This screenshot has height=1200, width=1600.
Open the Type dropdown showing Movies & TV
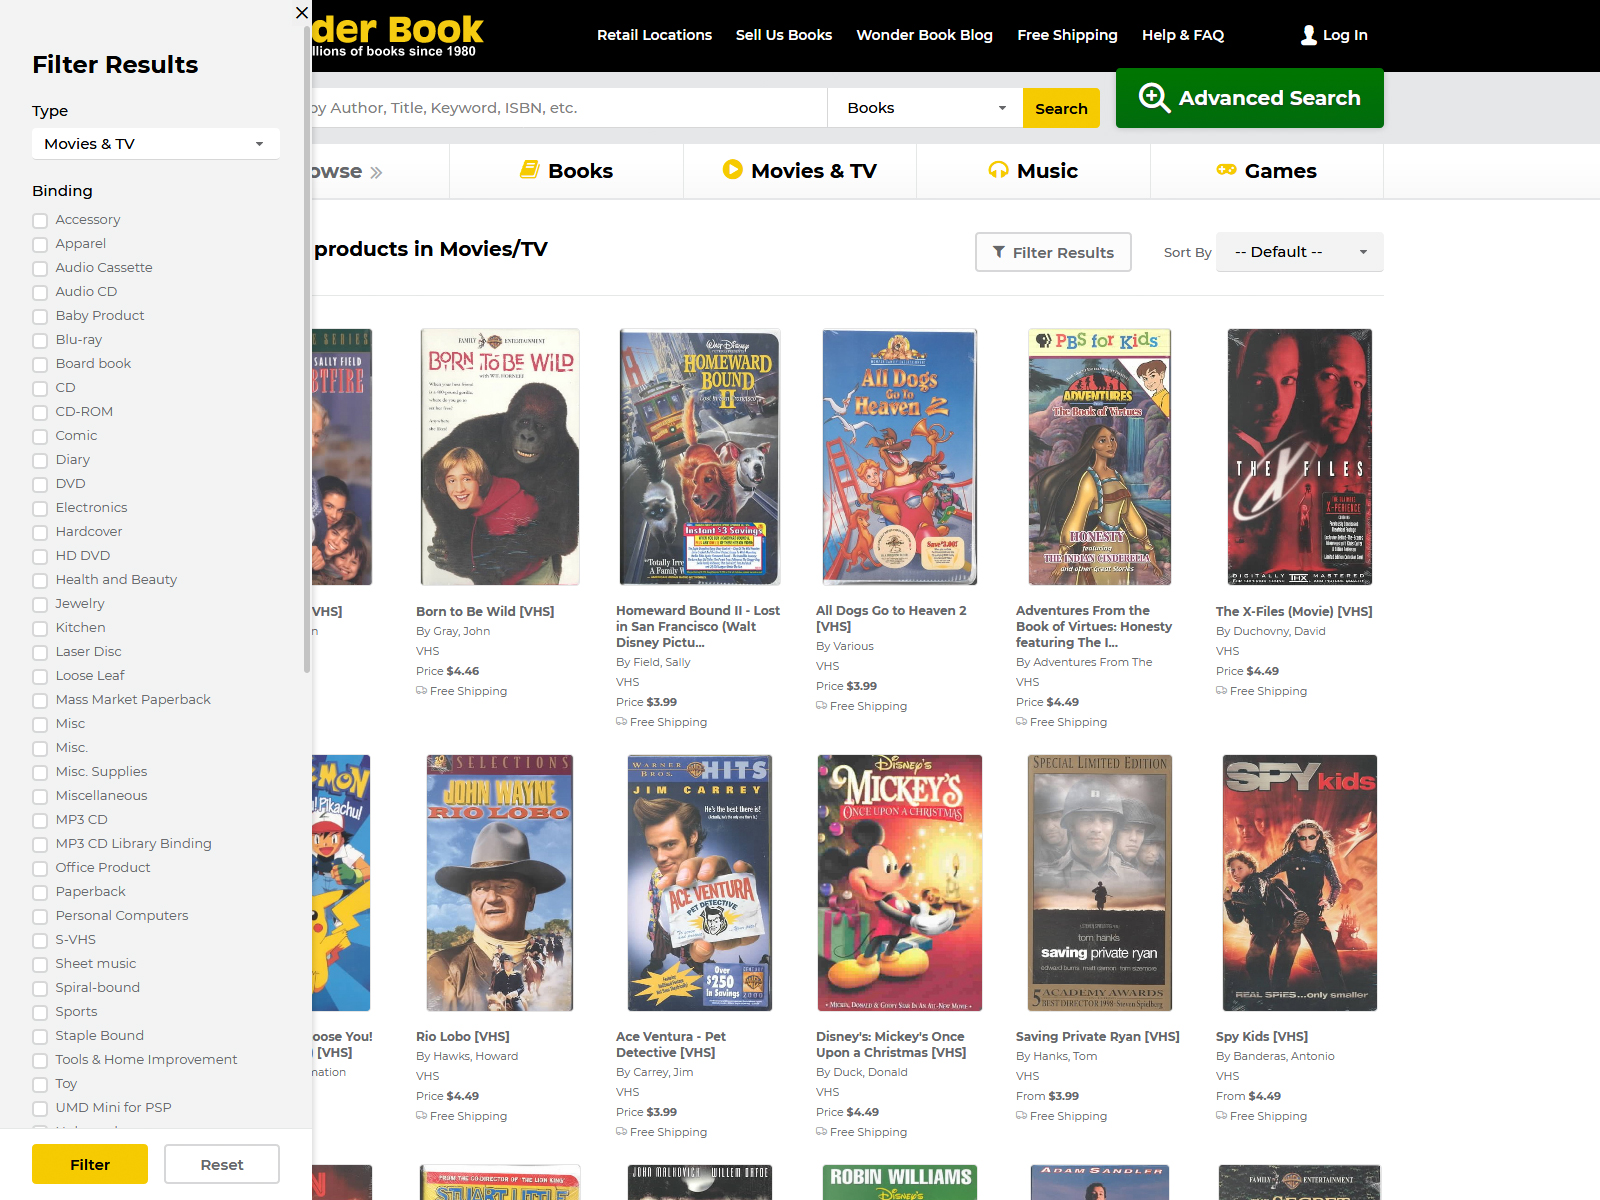(x=156, y=144)
